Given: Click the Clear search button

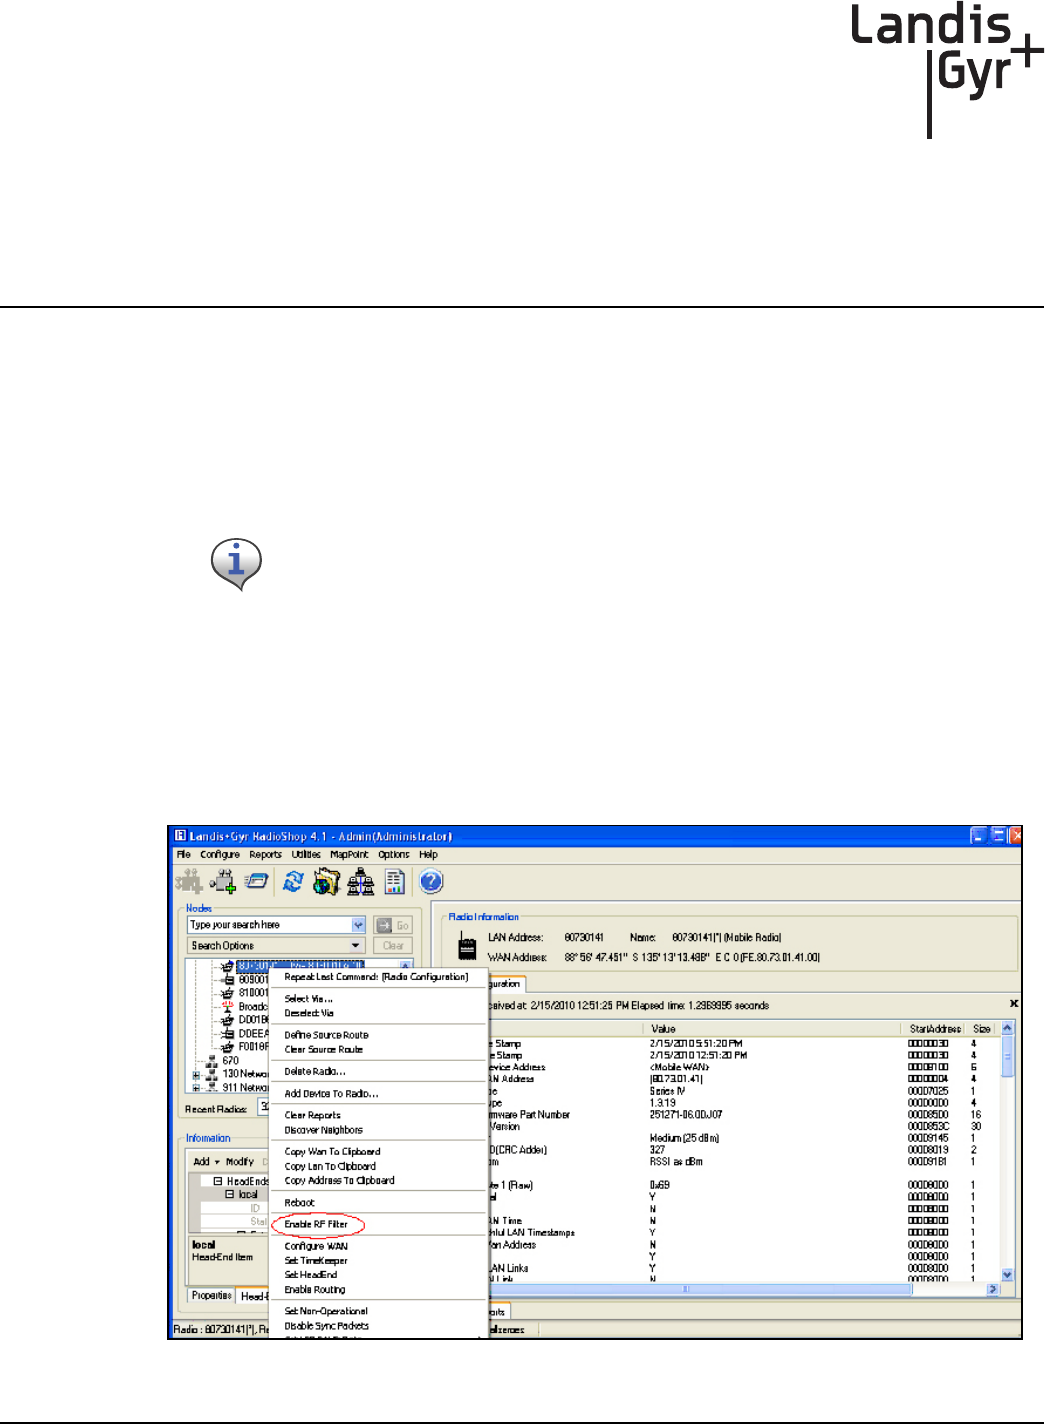Looking at the screenshot, I should click(393, 945).
